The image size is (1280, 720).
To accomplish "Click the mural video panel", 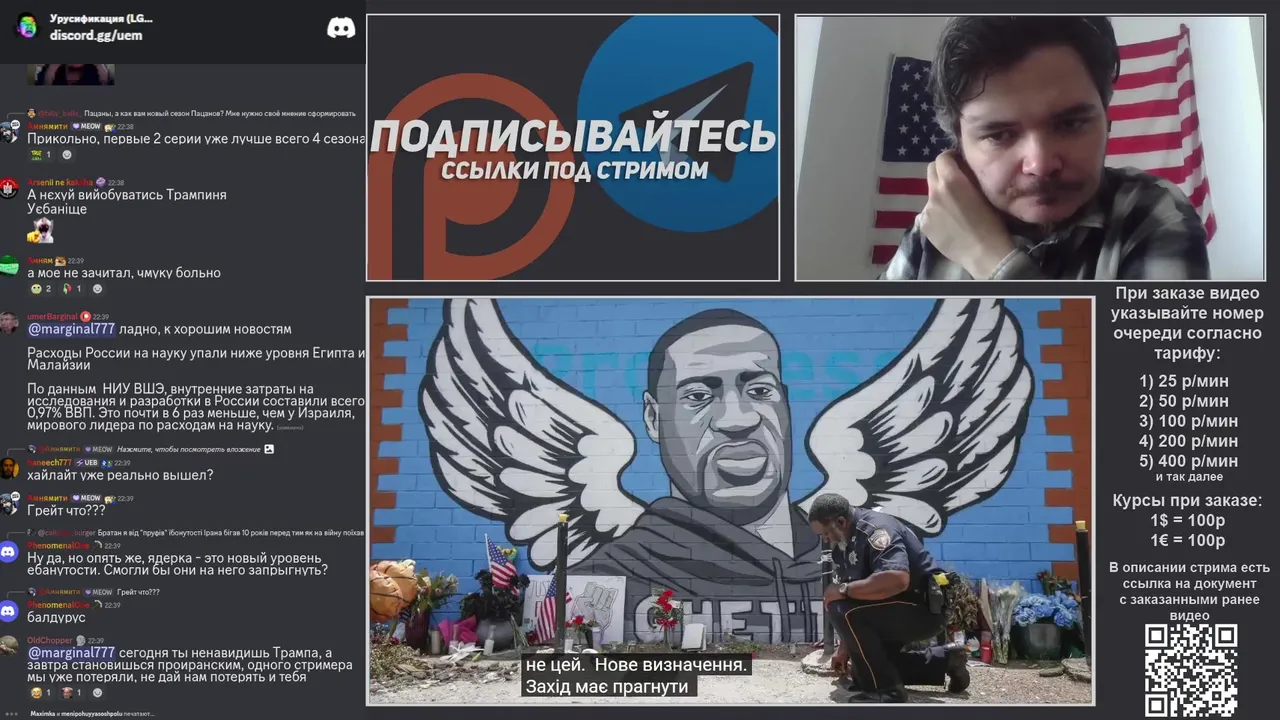I will coord(730,501).
